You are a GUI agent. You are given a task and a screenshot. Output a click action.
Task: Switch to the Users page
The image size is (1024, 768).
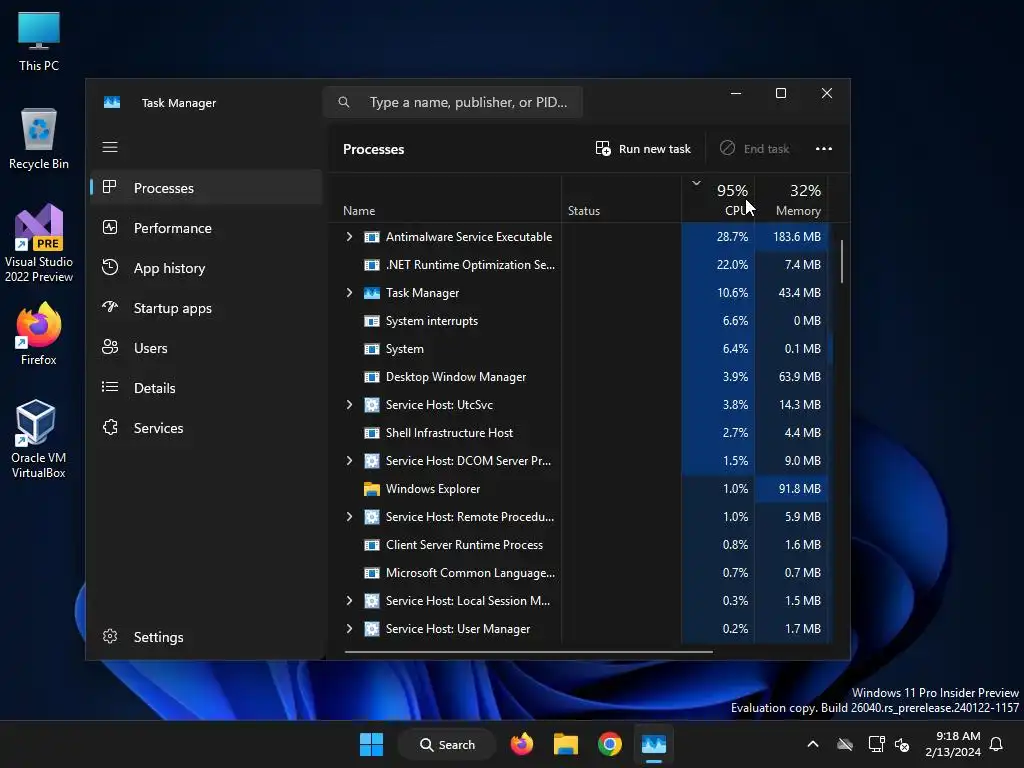coord(206,347)
